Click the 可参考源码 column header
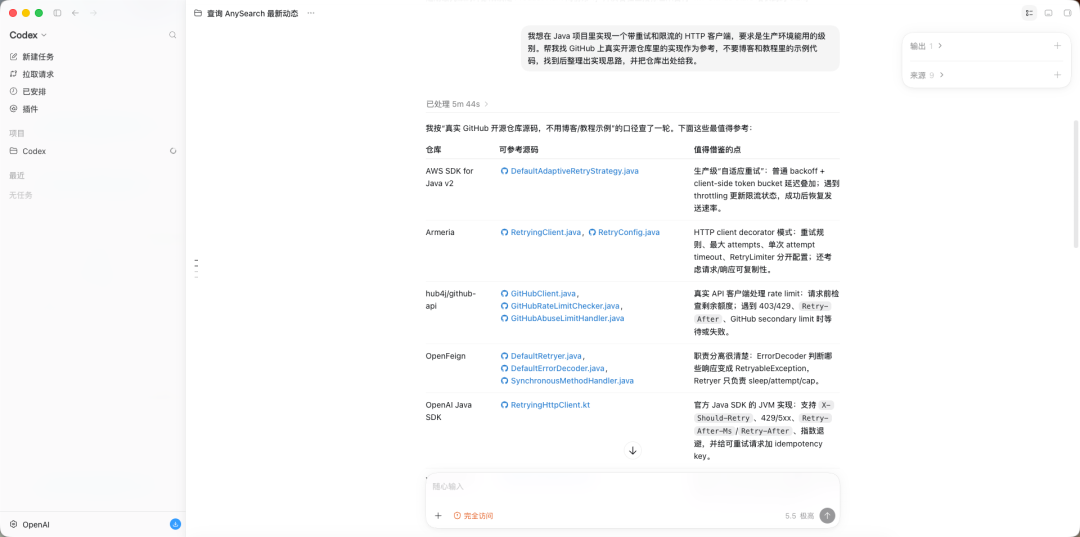Screen dimensions: 1080x537 [519, 149]
